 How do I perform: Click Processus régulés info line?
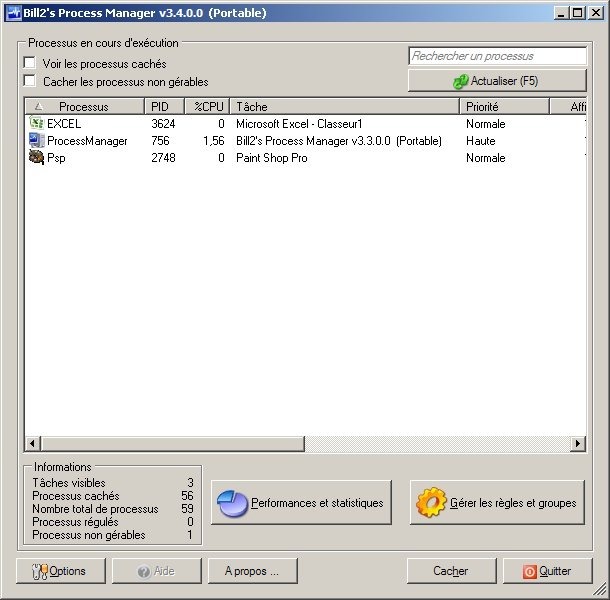(113, 522)
